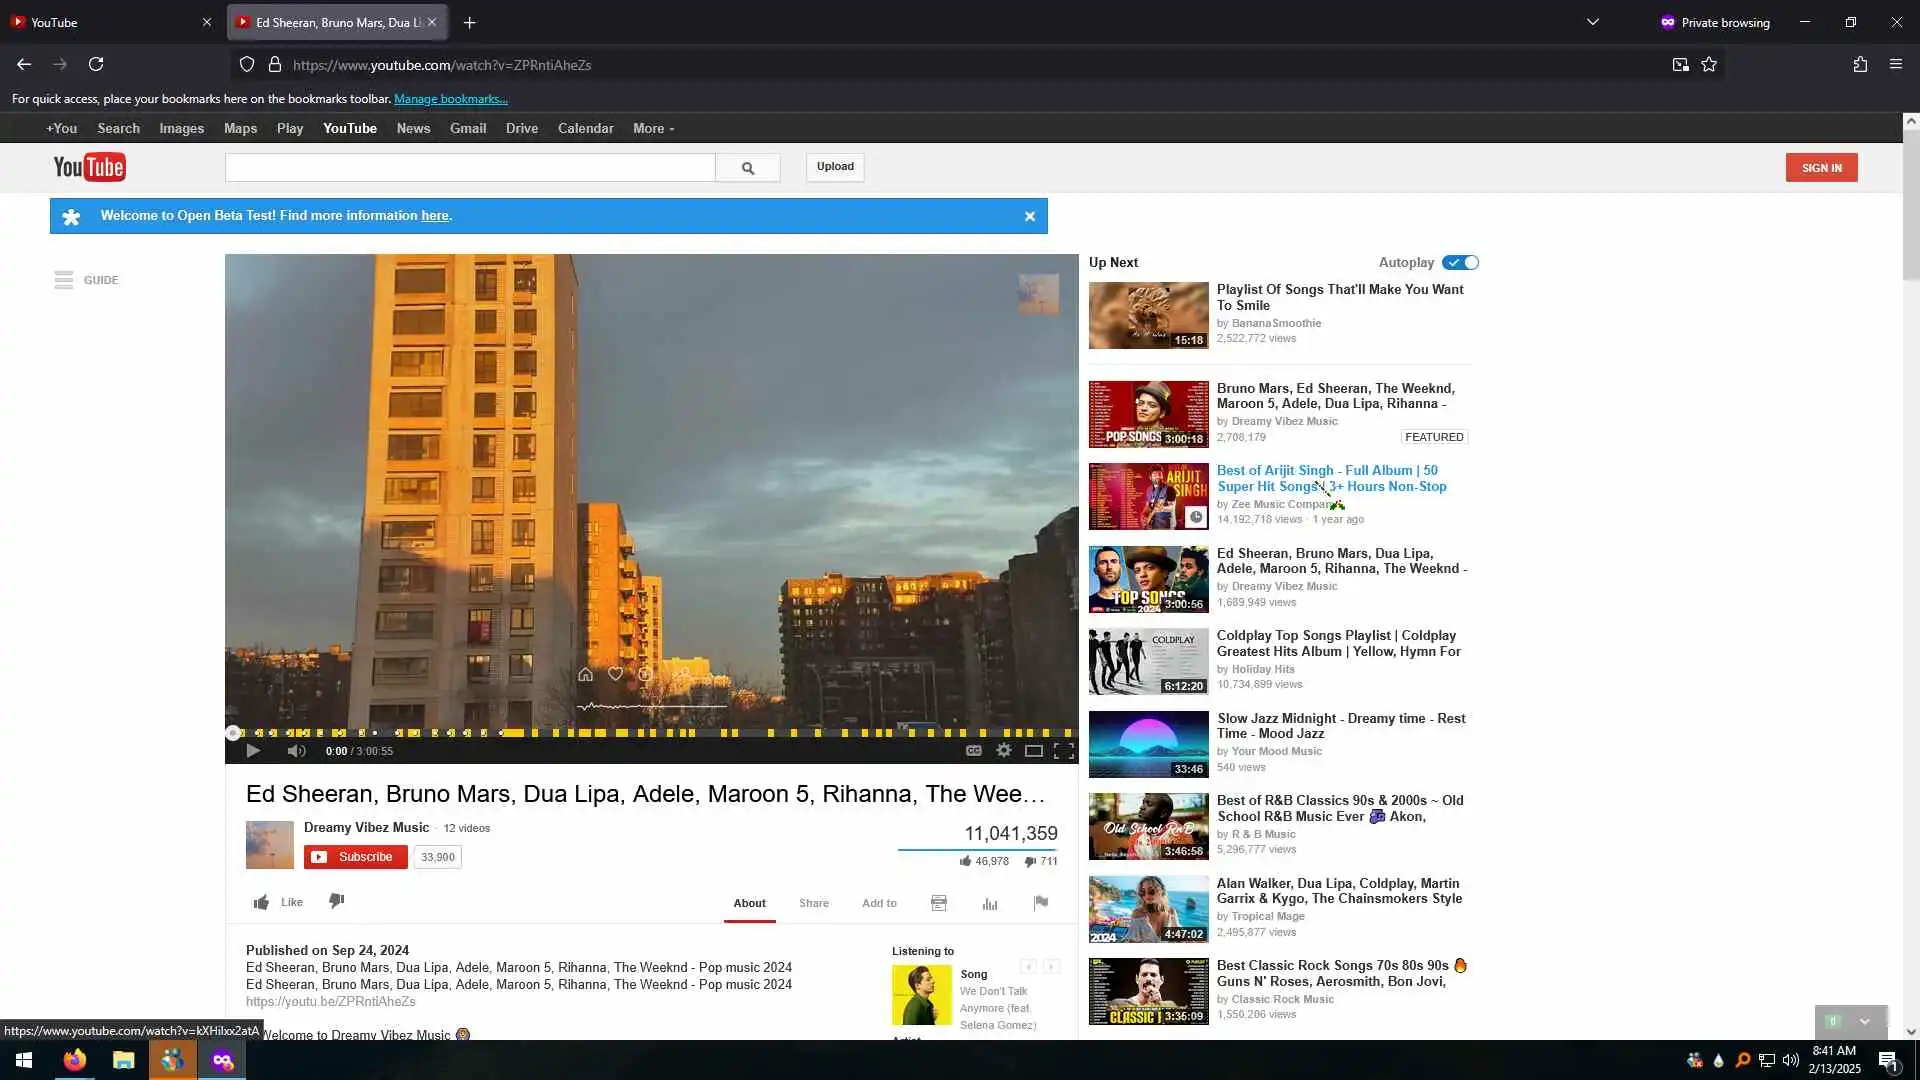Screen dimensions: 1920x1080
Task: Enter fullscreen mode on video player
Action: click(1064, 750)
